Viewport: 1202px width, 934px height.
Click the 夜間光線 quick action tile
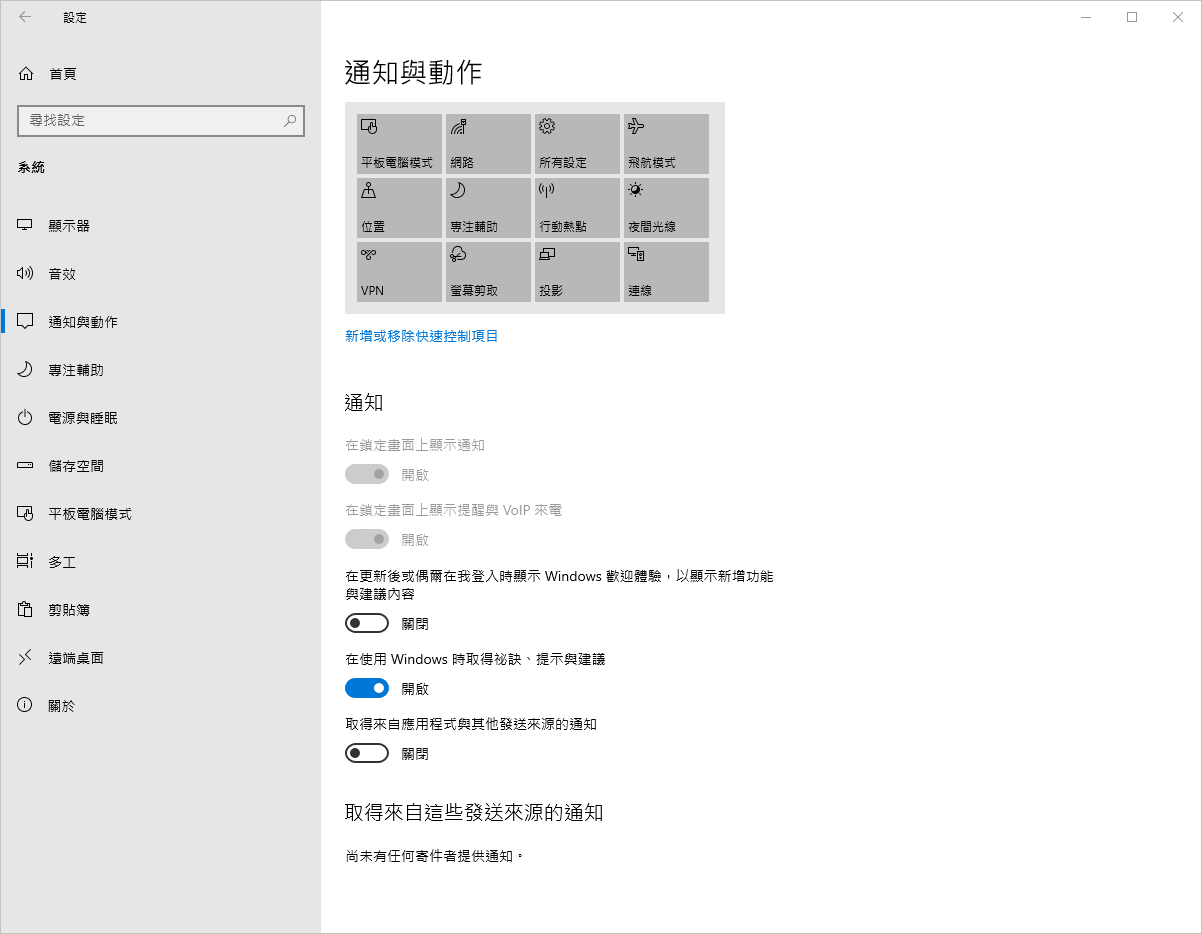point(666,208)
